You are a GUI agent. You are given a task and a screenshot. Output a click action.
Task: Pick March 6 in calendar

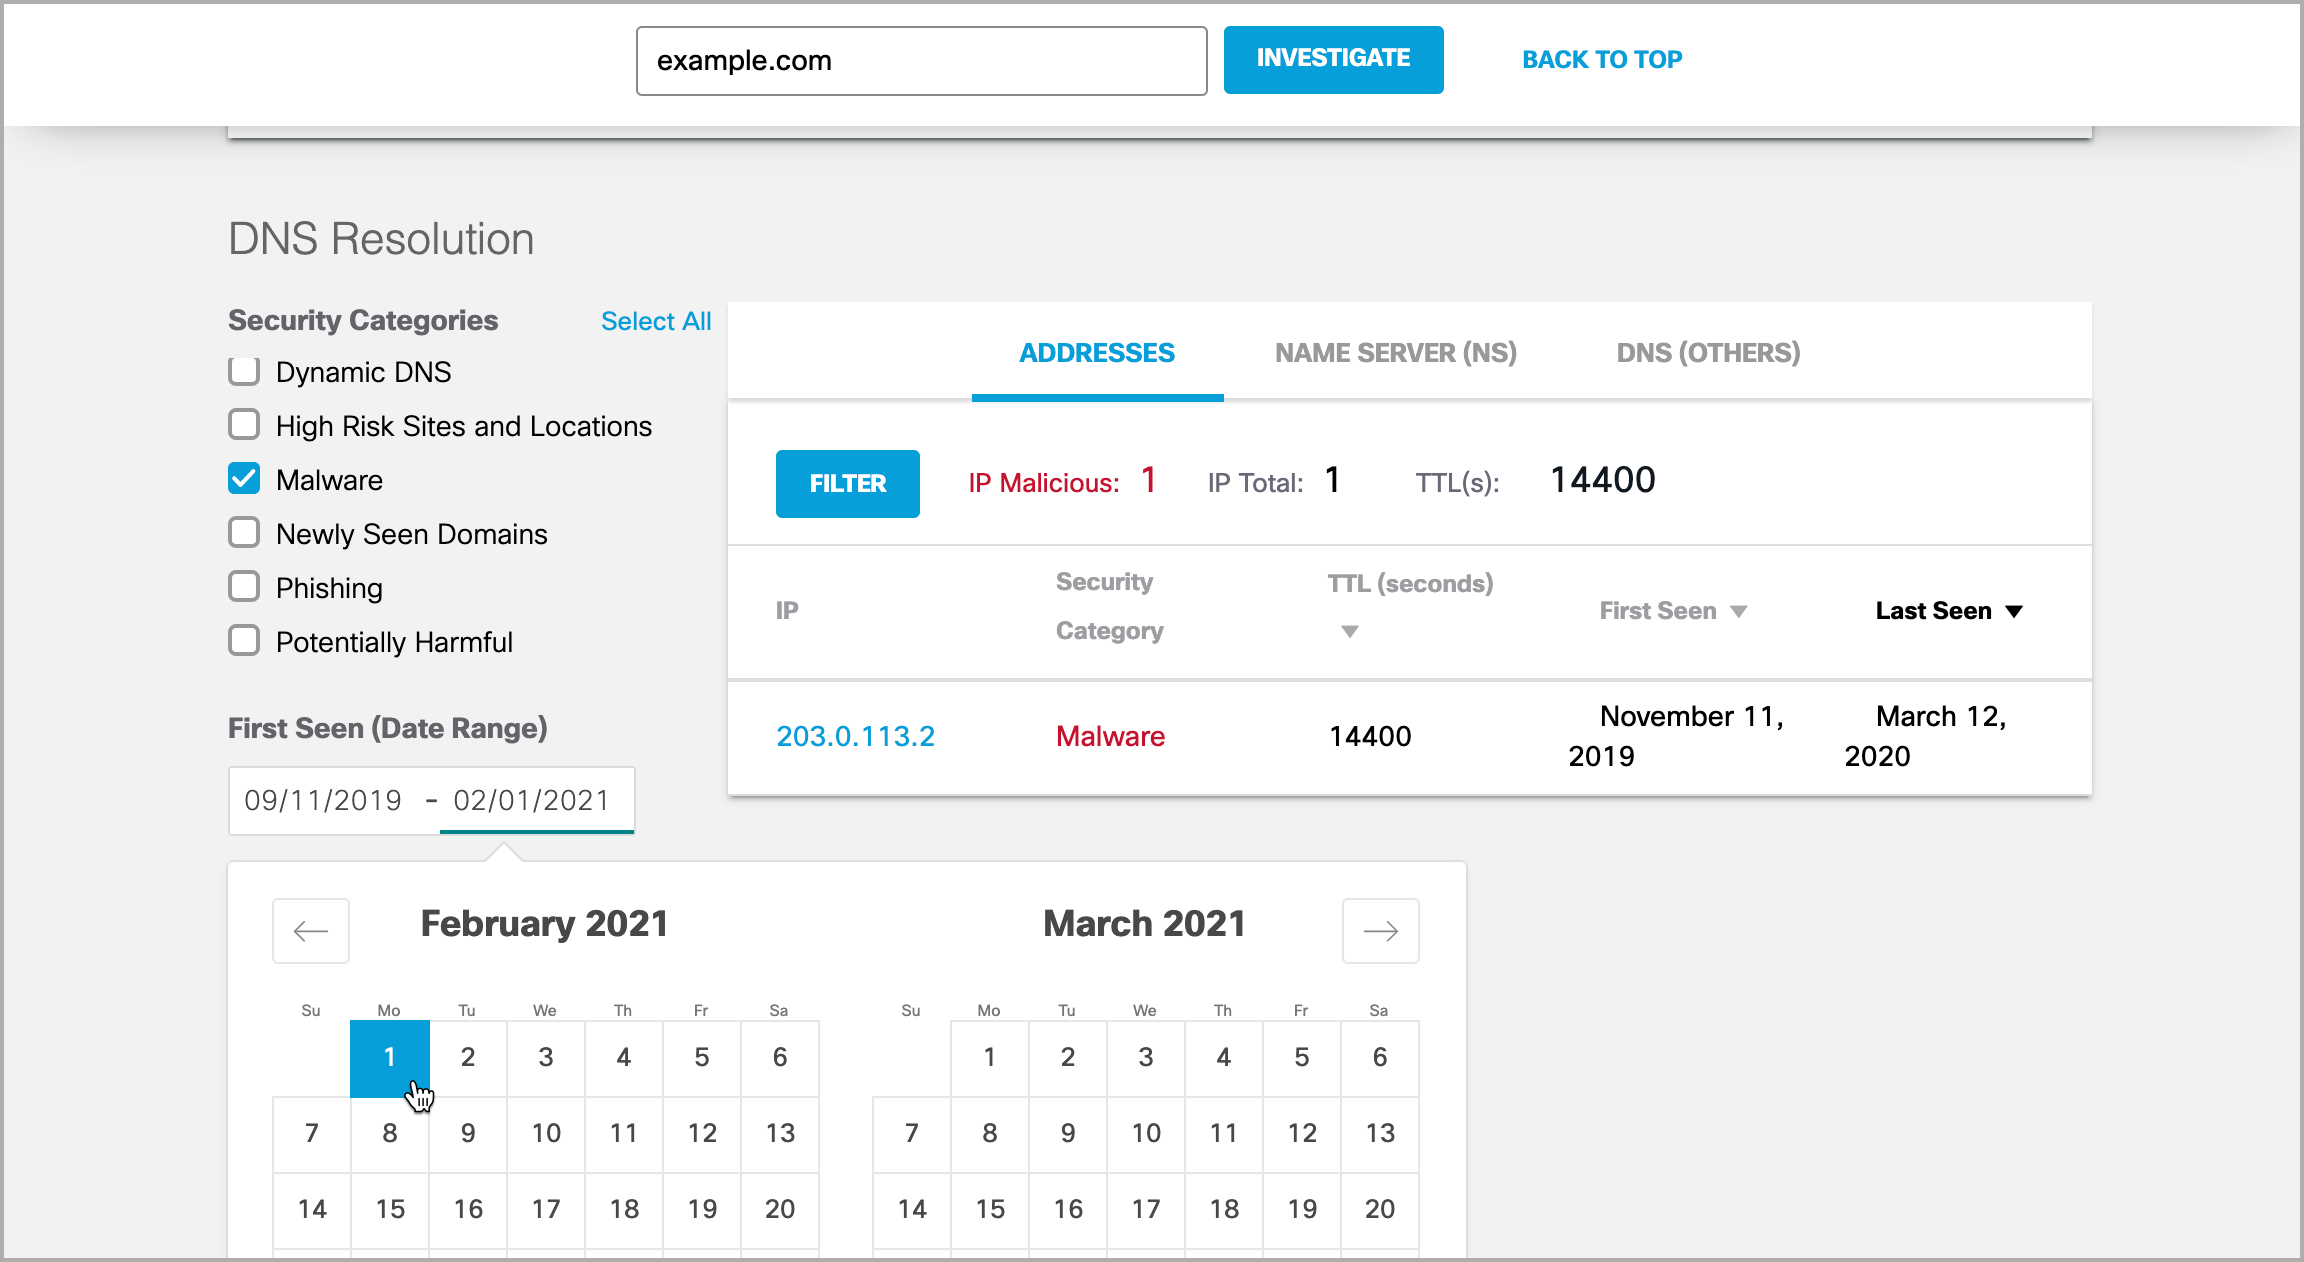(x=1379, y=1058)
